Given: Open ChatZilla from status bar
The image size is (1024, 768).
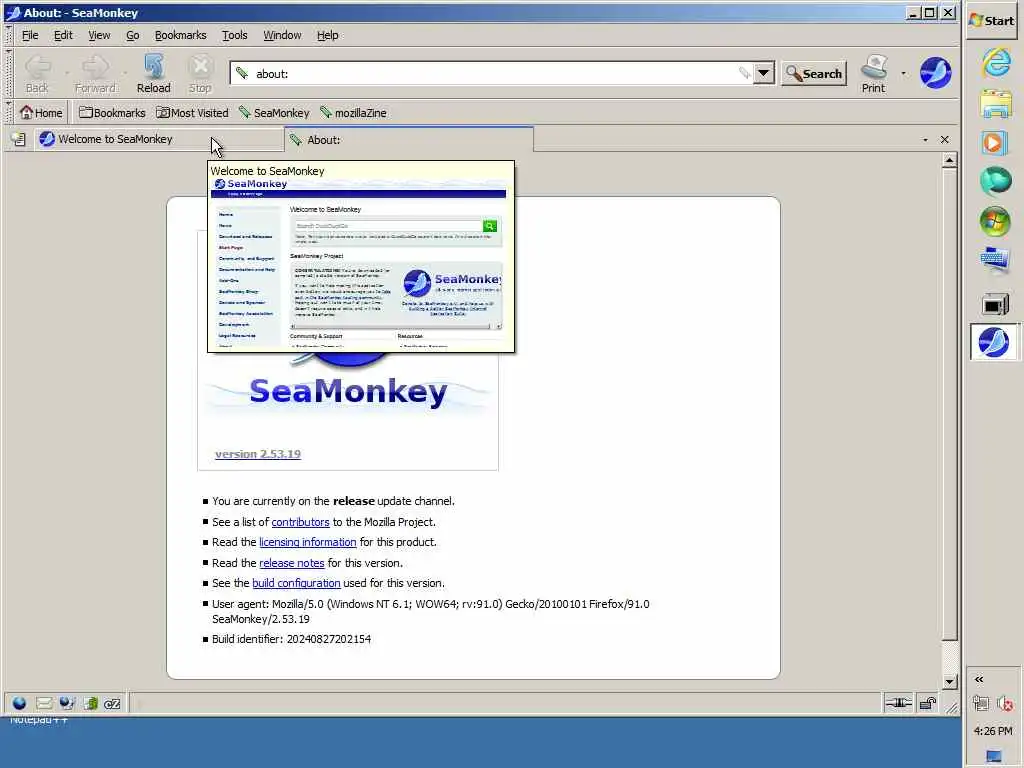Looking at the screenshot, I should 112,703.
